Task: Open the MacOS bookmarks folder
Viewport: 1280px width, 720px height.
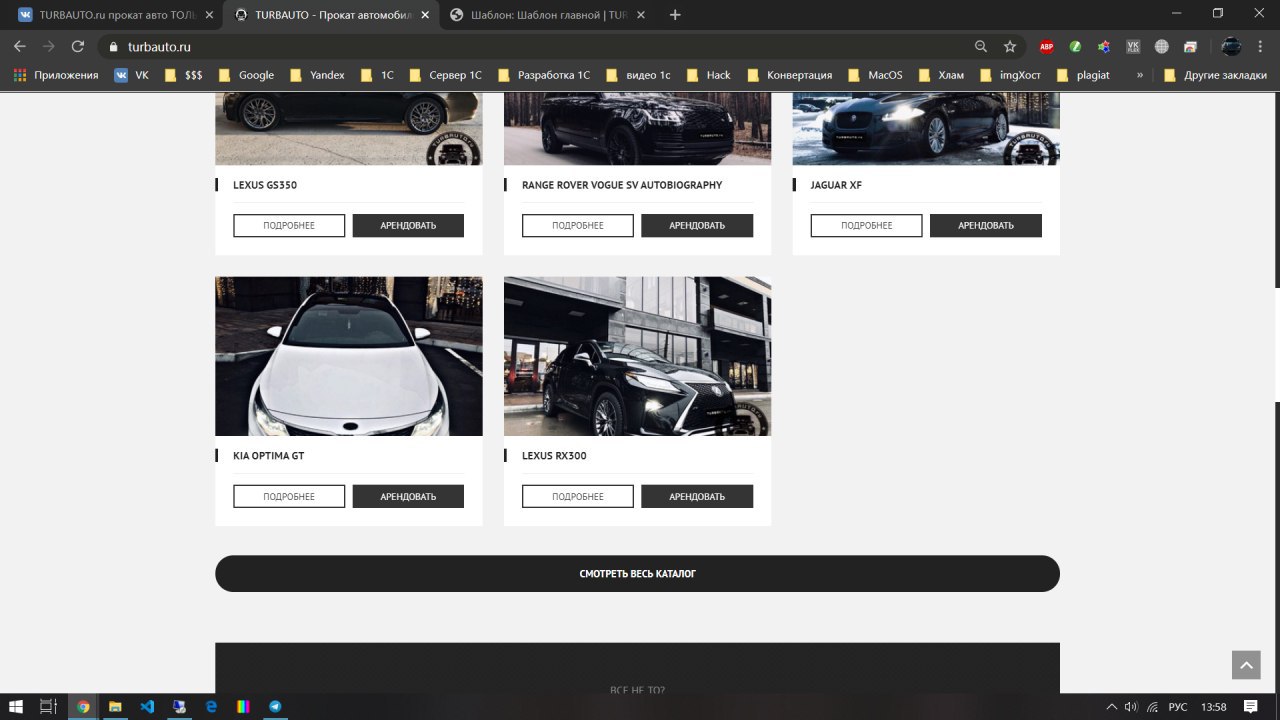Action: (x=874, y=75)
